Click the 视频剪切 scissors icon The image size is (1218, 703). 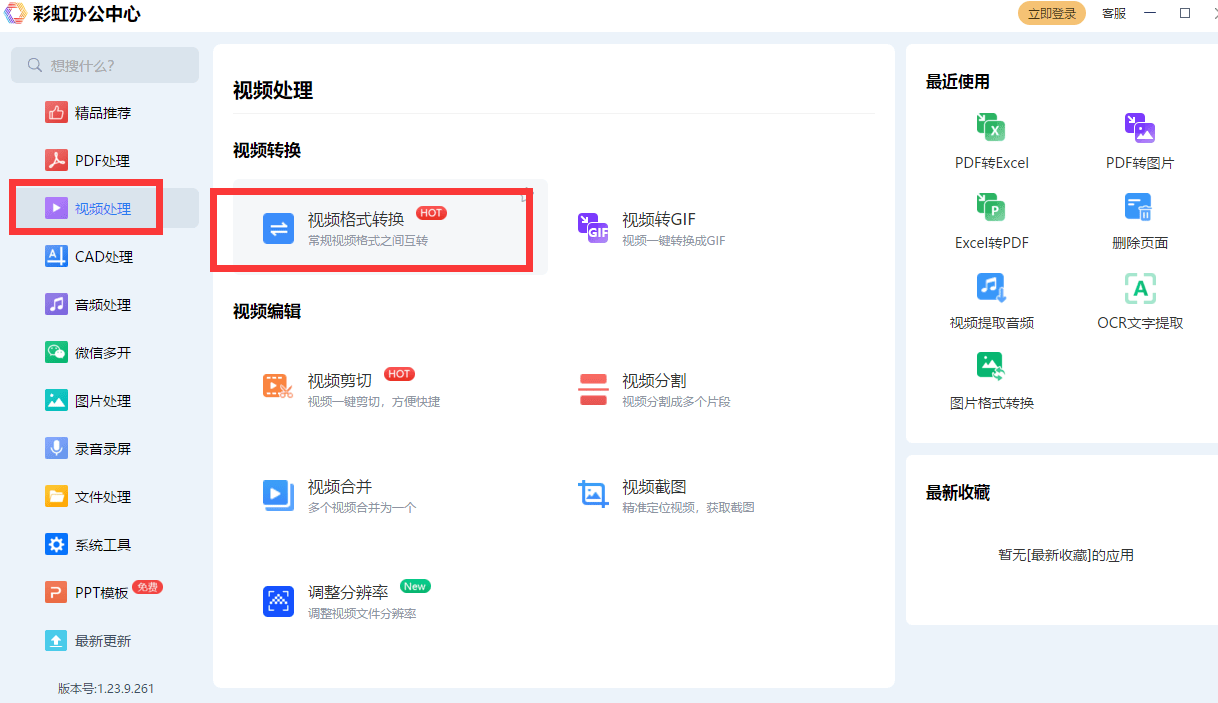278,388
